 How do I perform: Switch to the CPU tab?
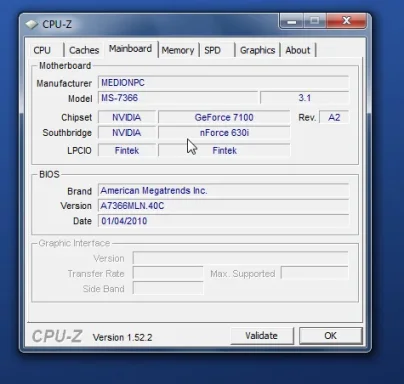(42, 50)
